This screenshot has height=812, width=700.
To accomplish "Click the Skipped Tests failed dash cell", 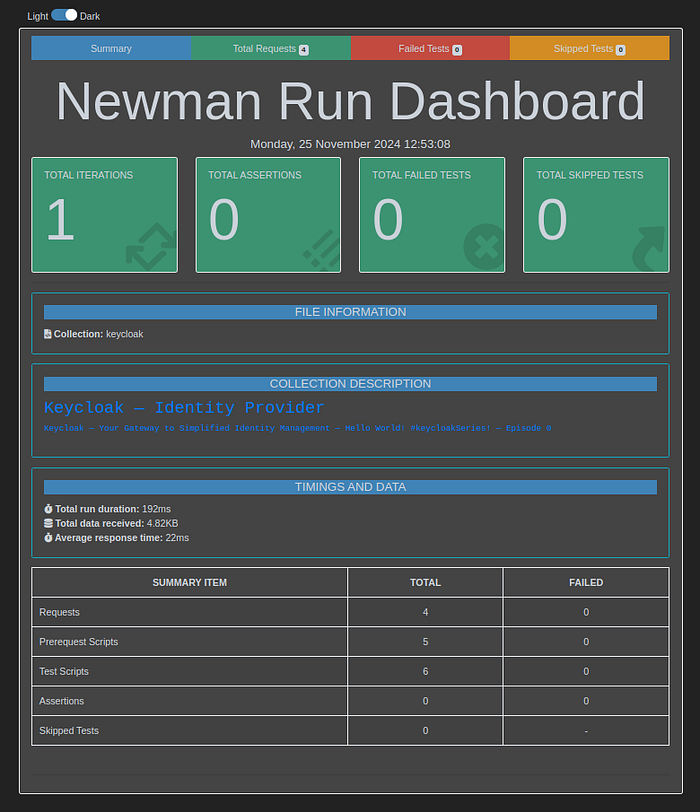I will point(586,731).
